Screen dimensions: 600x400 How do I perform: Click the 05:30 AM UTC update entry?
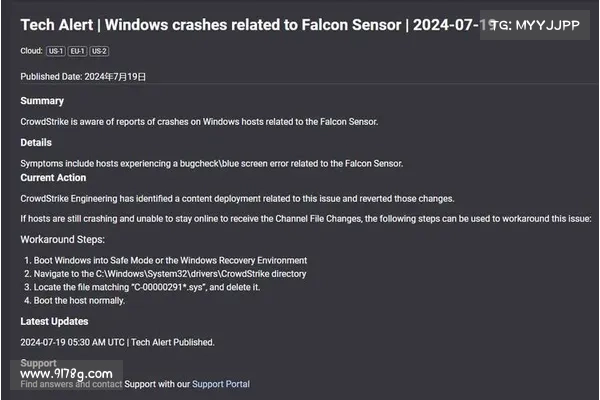[x=117, y=342]
